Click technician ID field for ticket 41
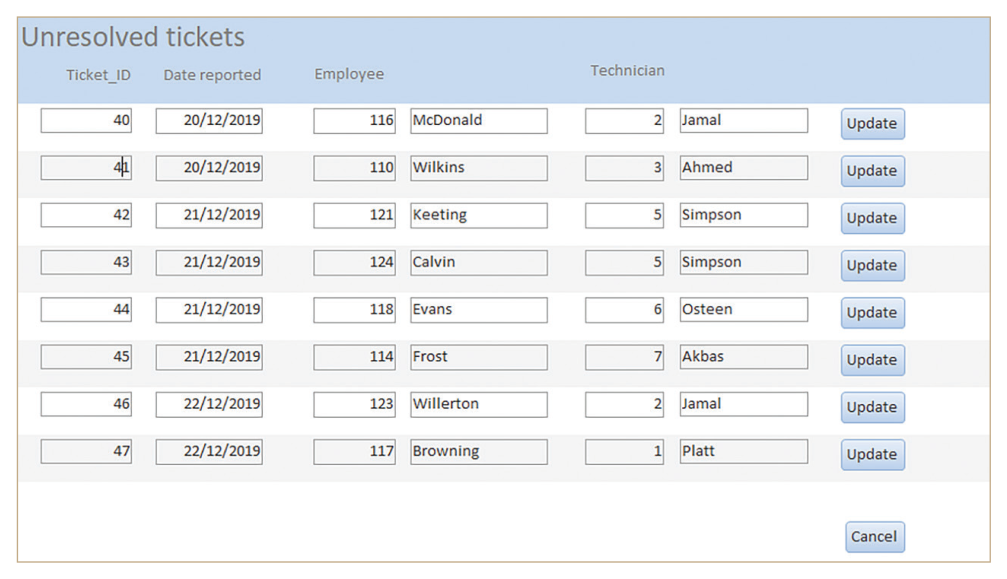1007x579 pixels. click(624, 168)
